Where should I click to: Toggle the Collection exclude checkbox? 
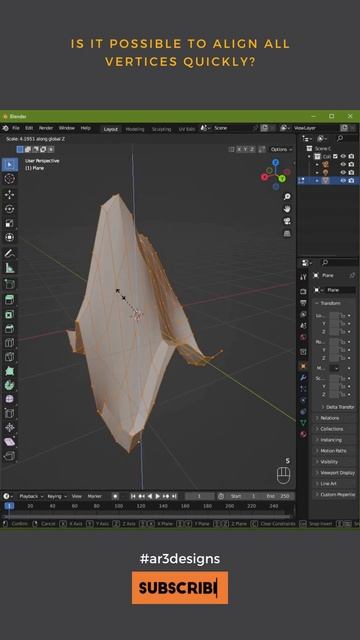pos(336,156)
